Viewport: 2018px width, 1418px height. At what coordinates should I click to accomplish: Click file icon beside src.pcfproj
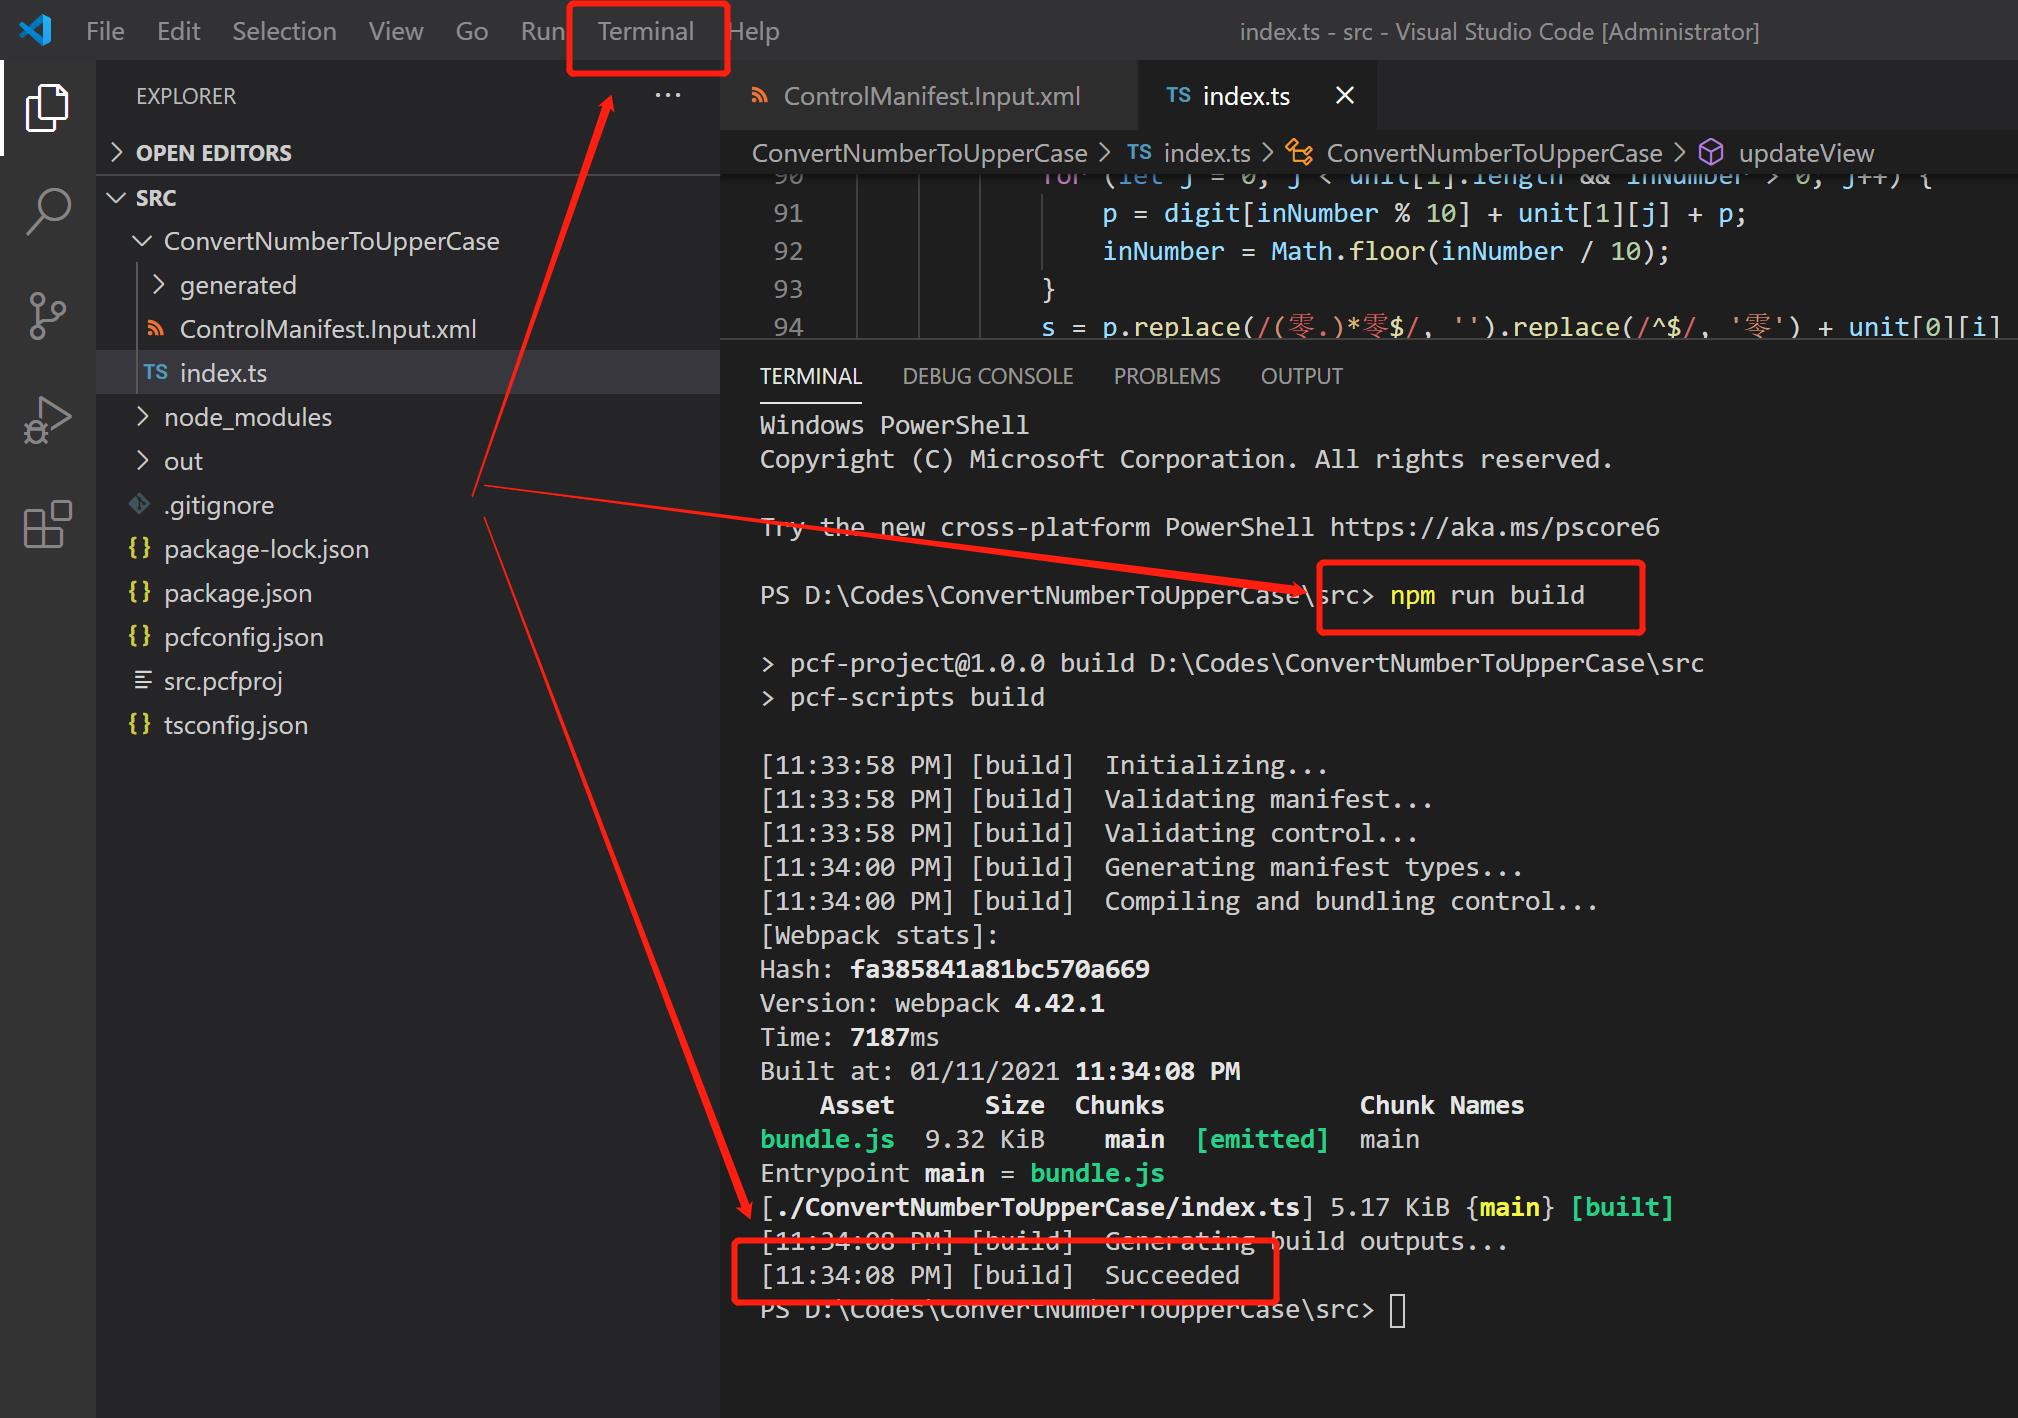(143, 680)
